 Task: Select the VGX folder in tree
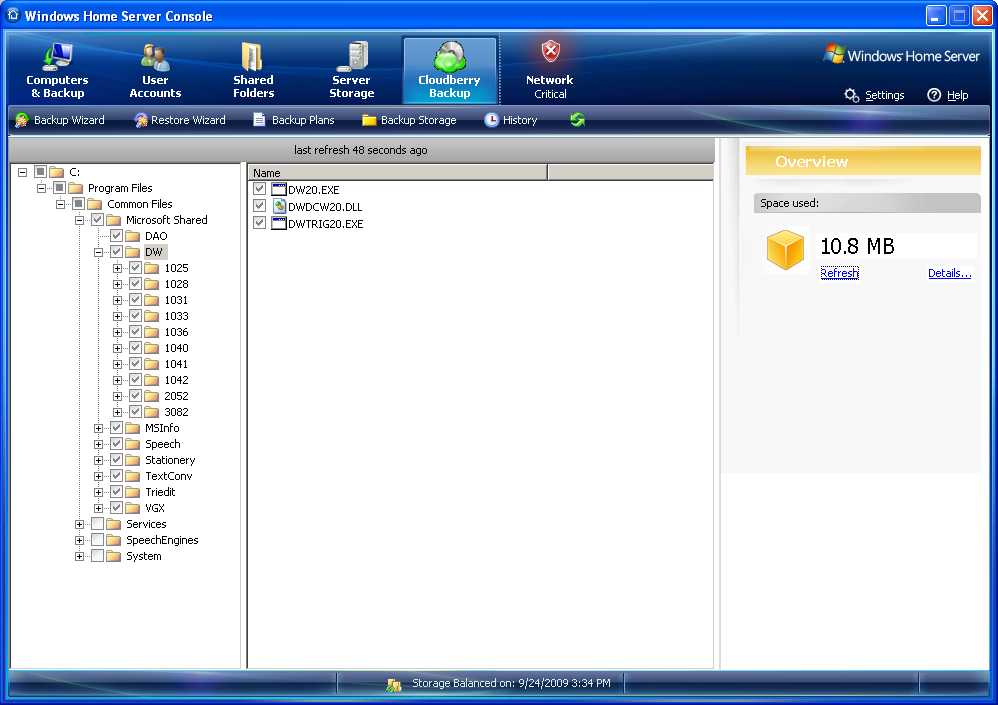155,508
